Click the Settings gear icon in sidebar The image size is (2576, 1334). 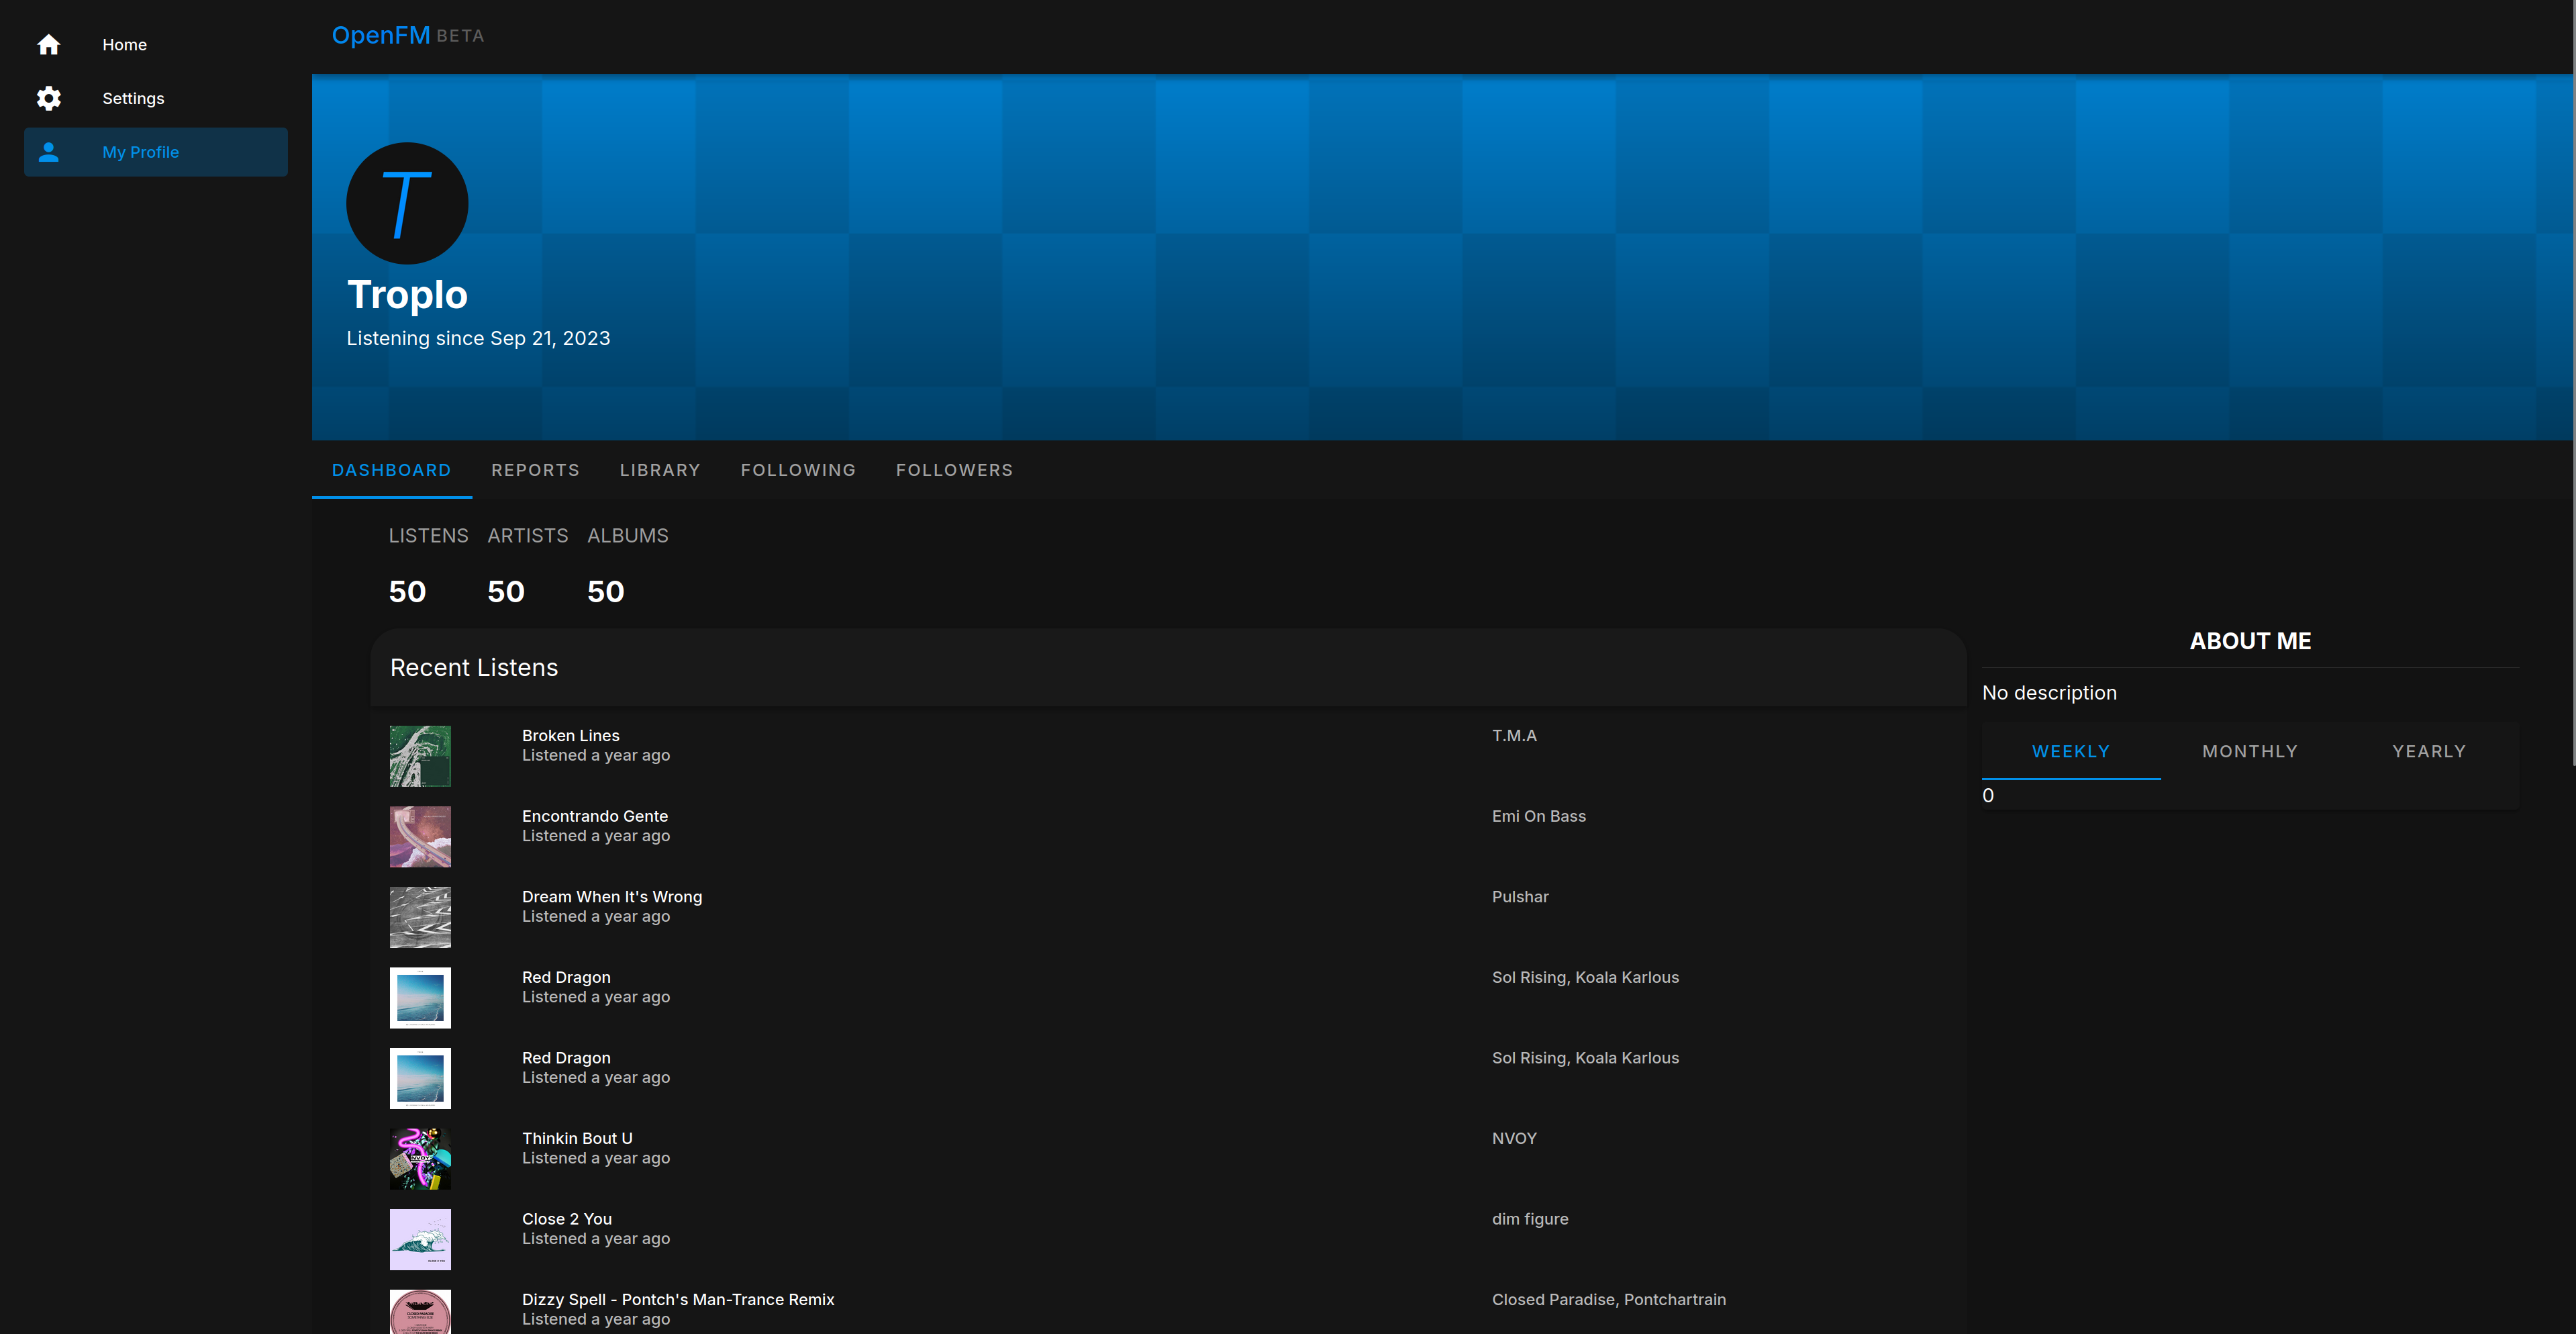tap(48, 98)
